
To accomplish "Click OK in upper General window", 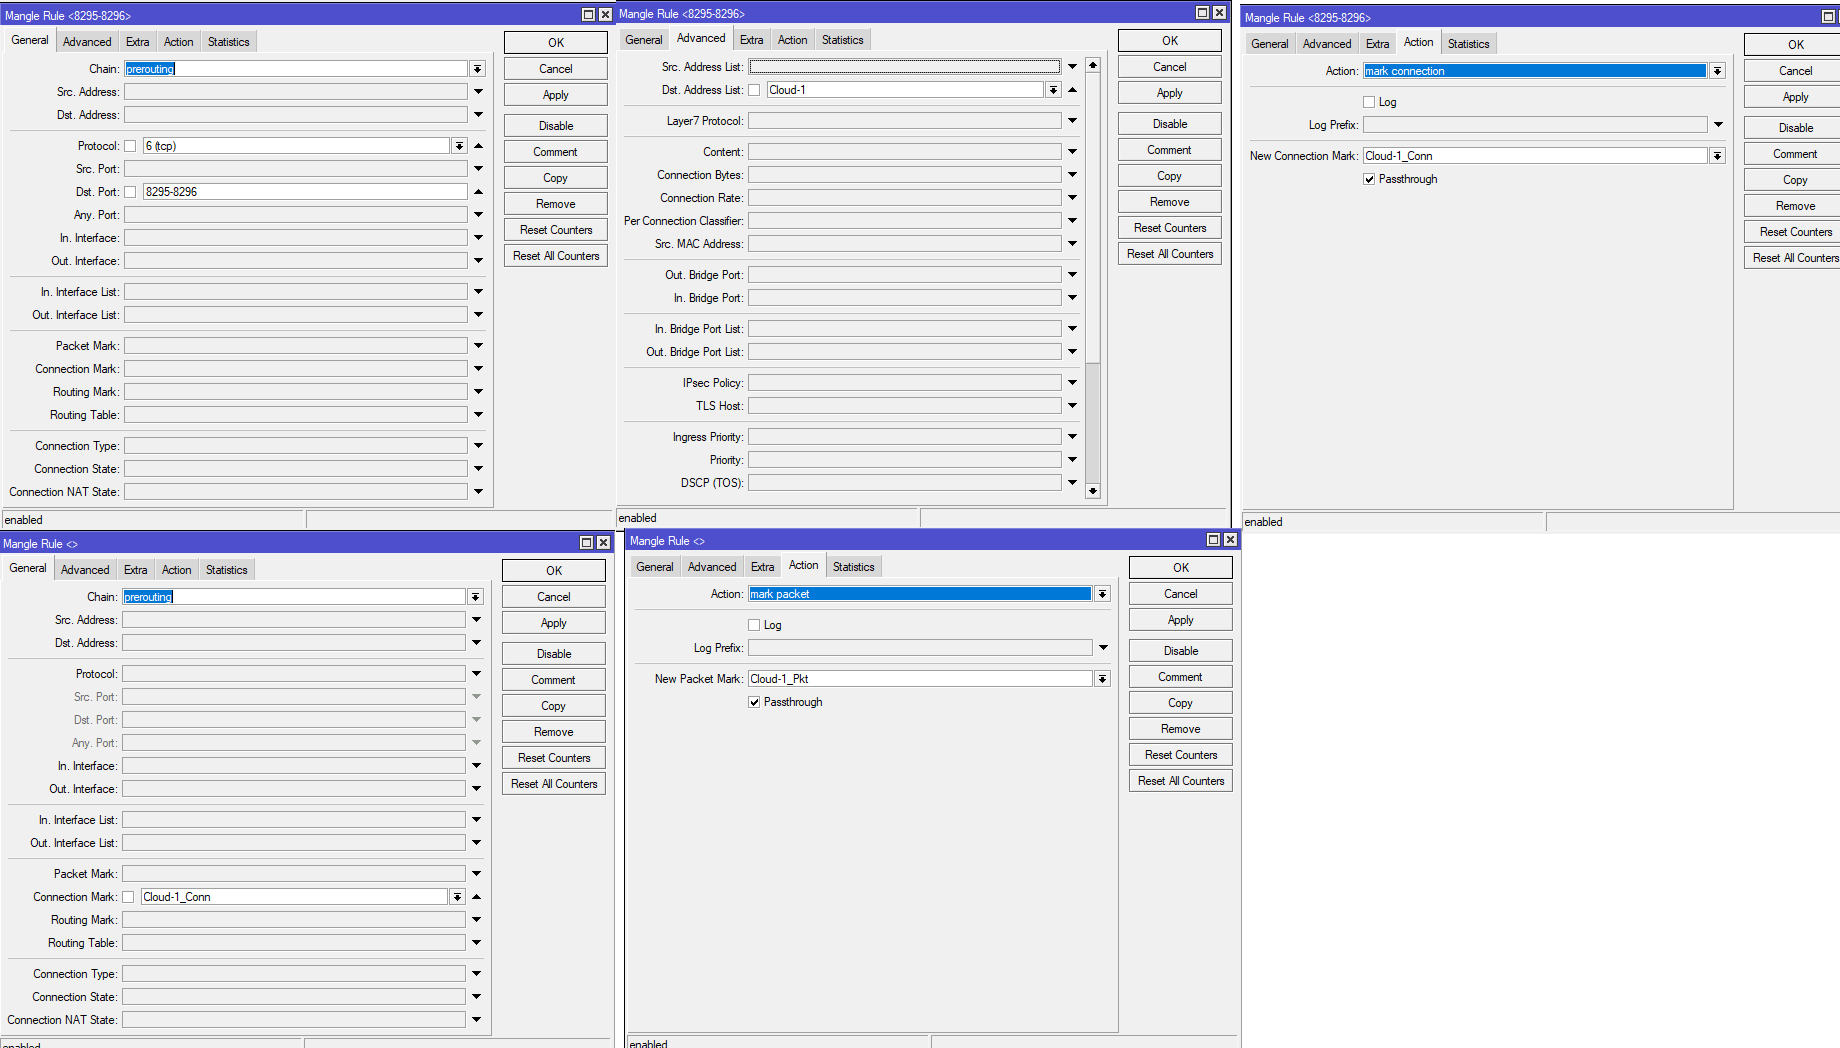I will pos(556,43).
